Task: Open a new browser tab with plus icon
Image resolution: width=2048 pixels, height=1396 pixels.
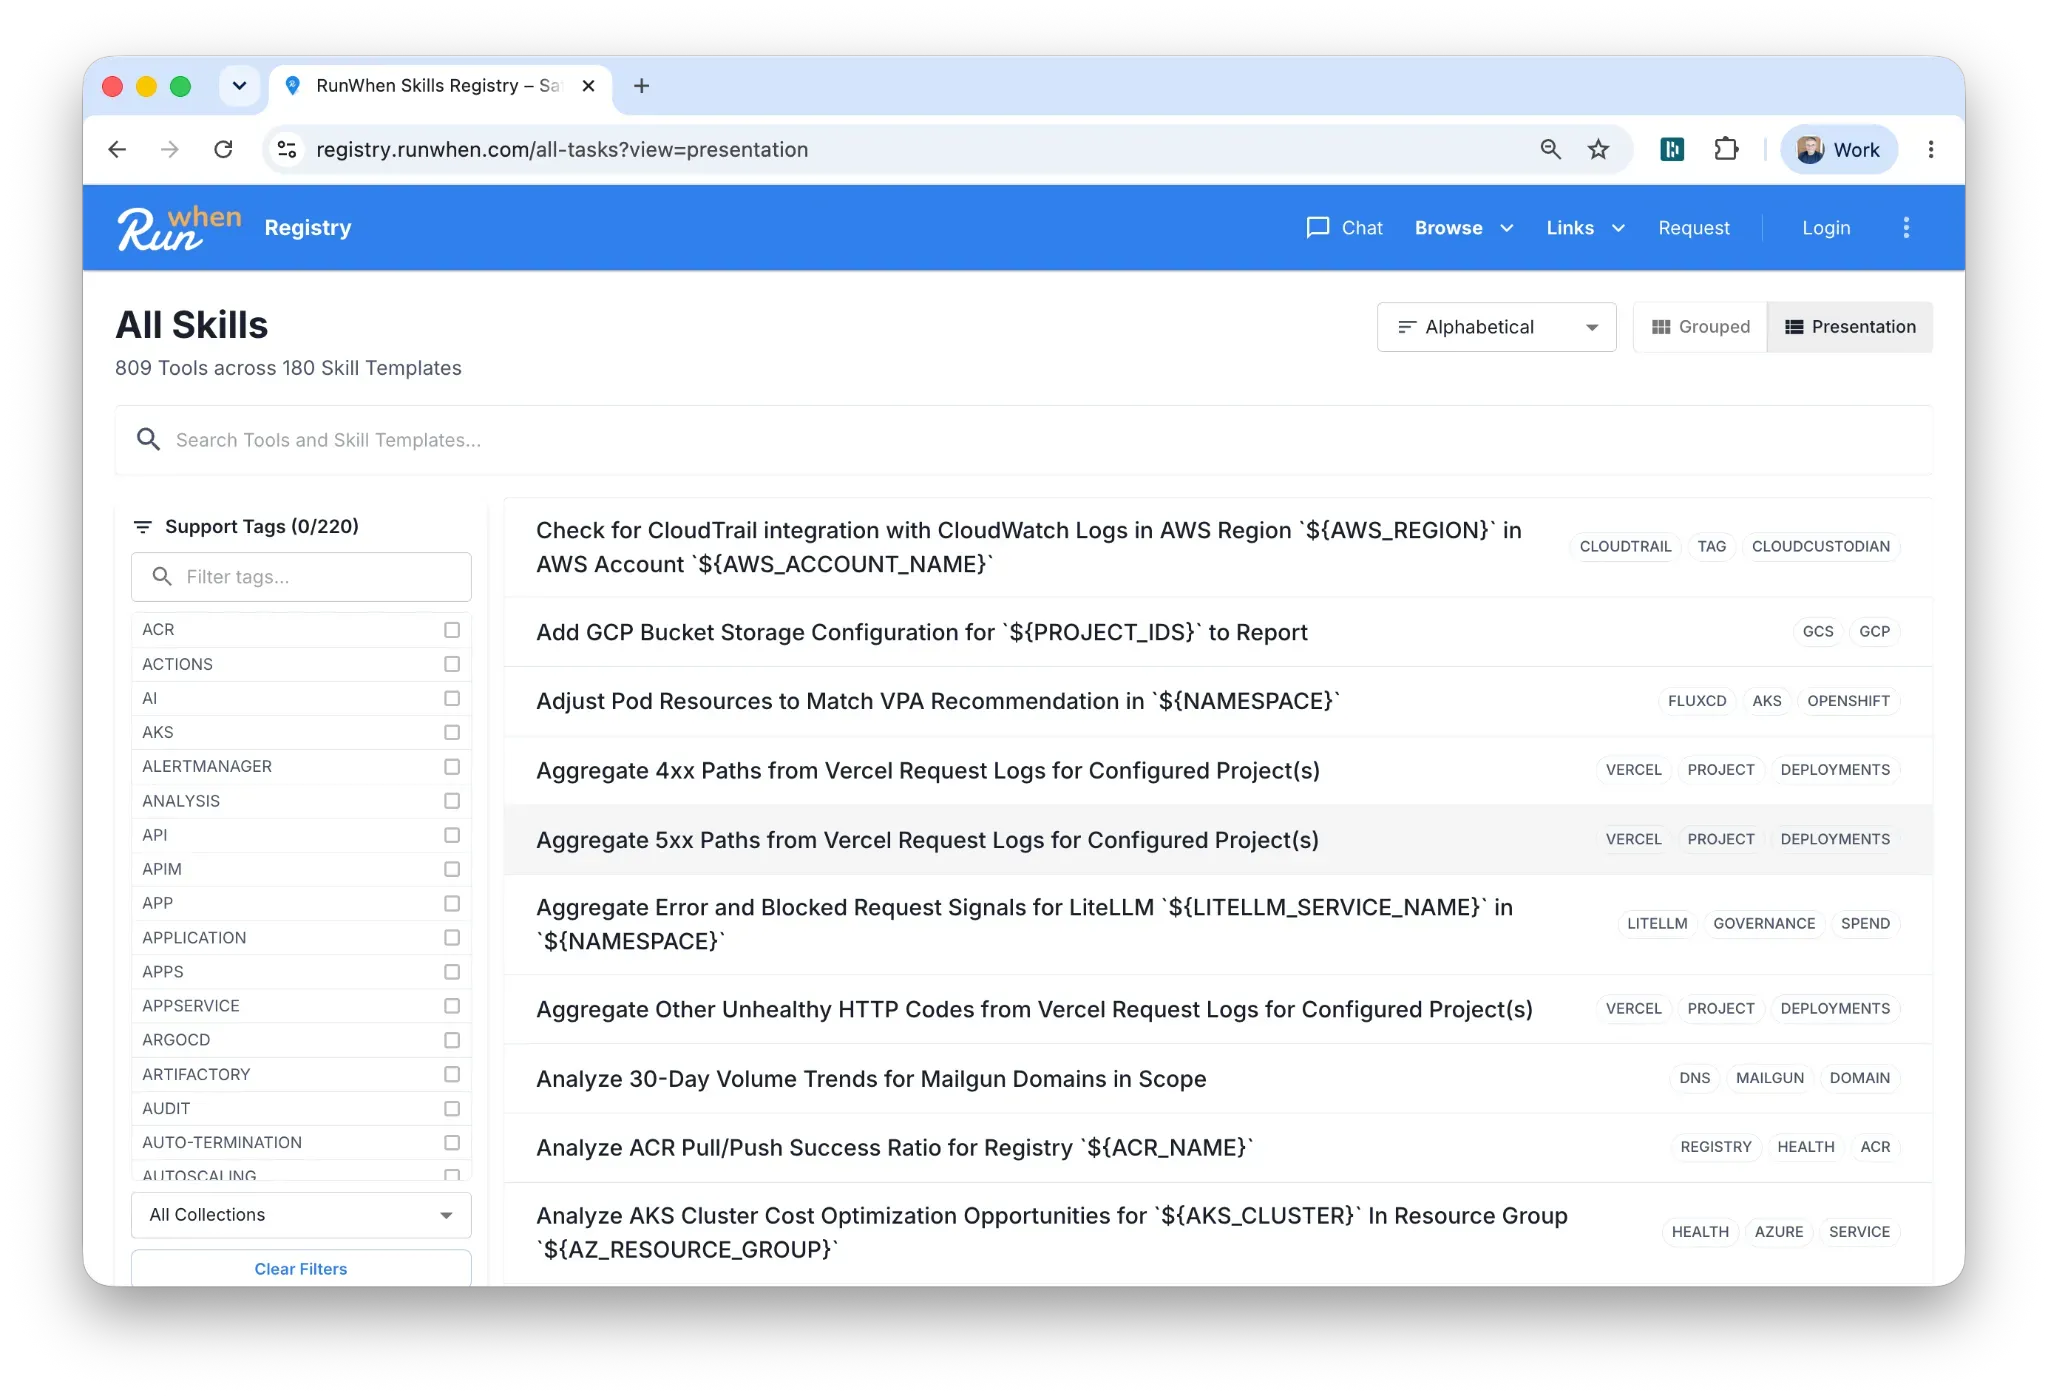Action: pos(642,86)
